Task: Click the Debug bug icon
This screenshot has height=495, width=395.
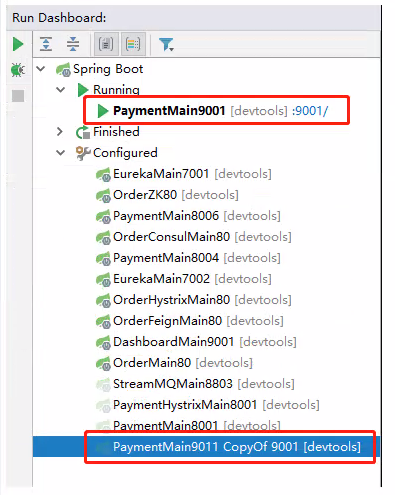Action: click(x=18, y=70)
